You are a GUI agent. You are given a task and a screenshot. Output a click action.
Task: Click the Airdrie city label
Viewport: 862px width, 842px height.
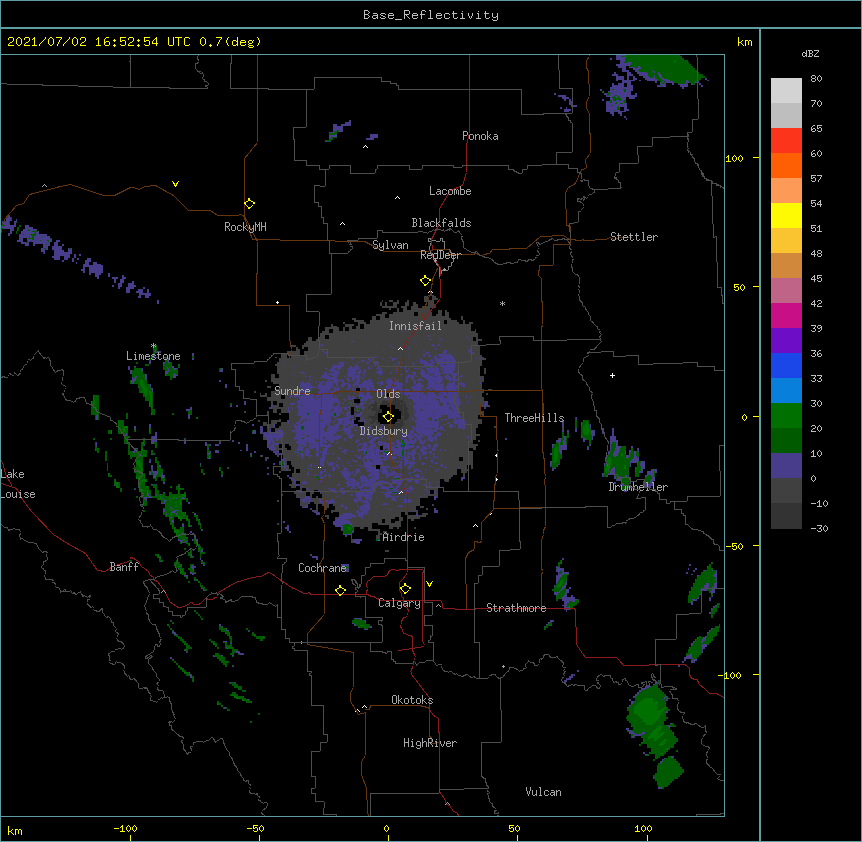pyautogui.click(x=404, y=537)
